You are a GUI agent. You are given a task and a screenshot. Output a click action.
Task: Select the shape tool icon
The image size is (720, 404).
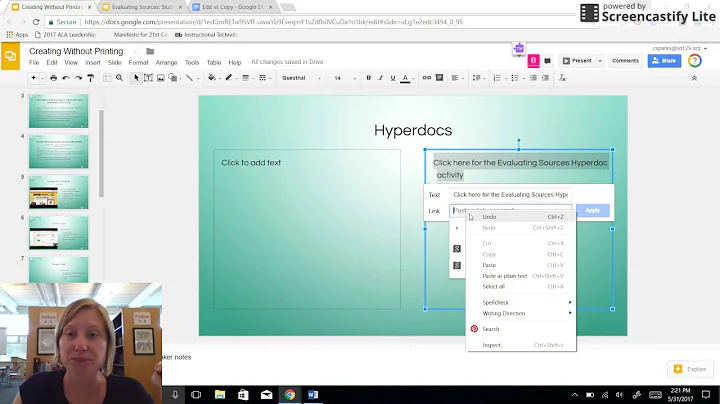coord(173,78)
